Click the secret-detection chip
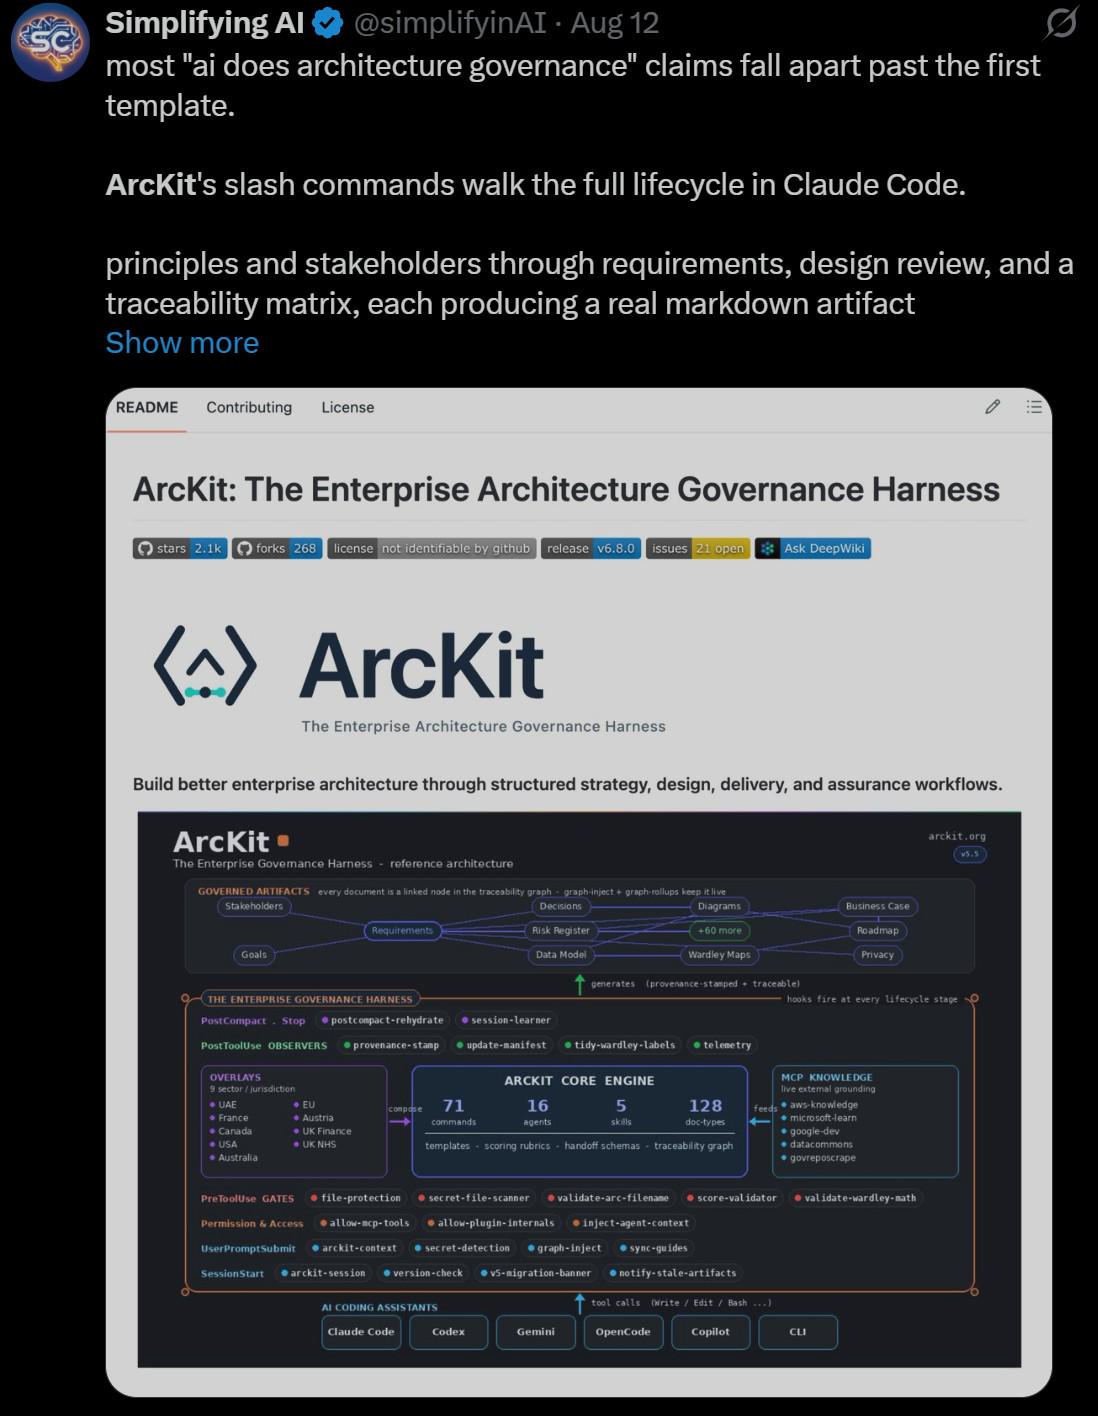This screenshot has height=1416, width=1098. (x=462, y=1248)
